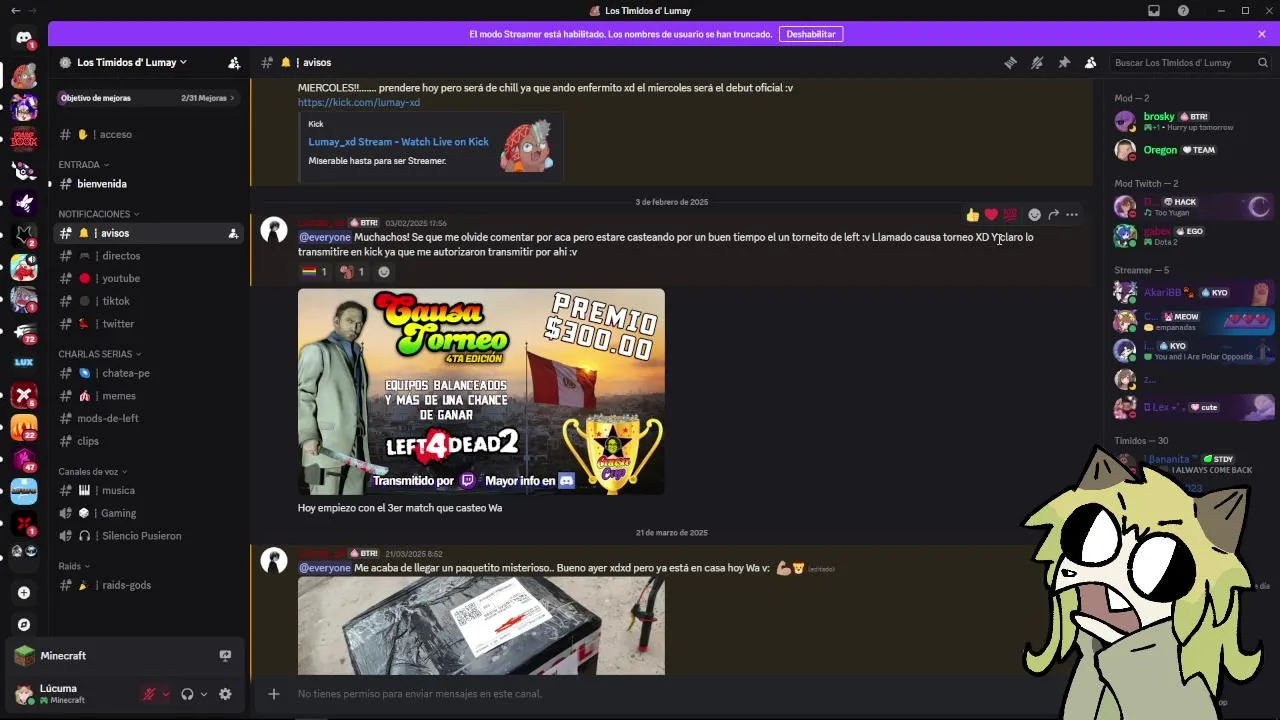This screenshot has height=720, width=1280.
Task: Open the folder of servers icon
Action: coord(24,551)
